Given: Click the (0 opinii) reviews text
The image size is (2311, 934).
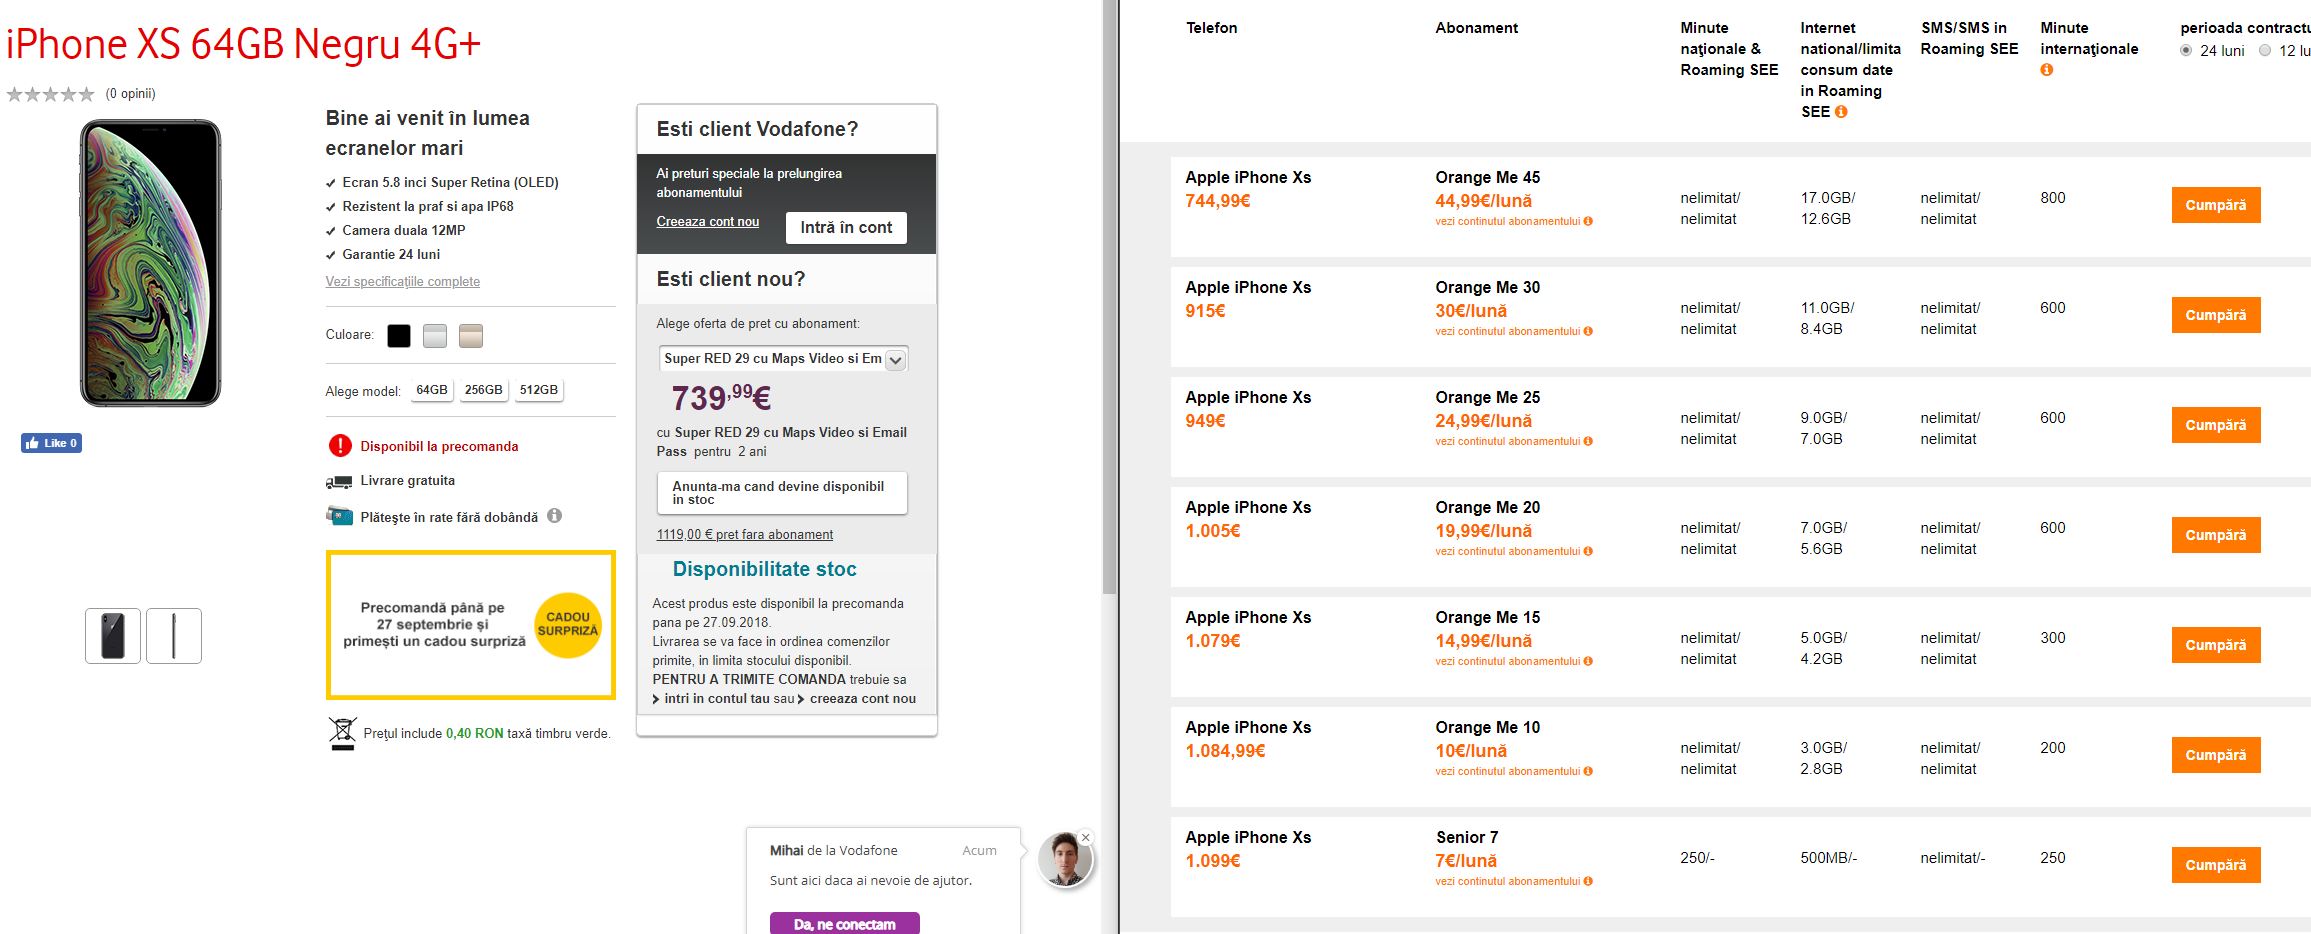Looking at the screenshot, I should coord(131,94).
